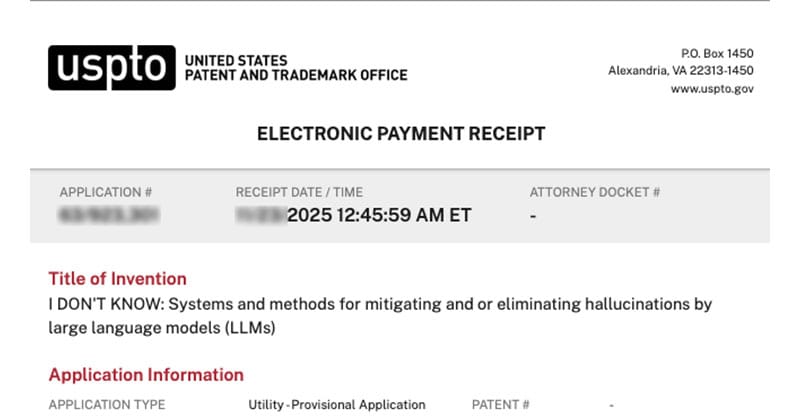The image size is (800, 417).
Task: Click the Alexandria, VA 22313-1450 line
Action: point(680,71)
